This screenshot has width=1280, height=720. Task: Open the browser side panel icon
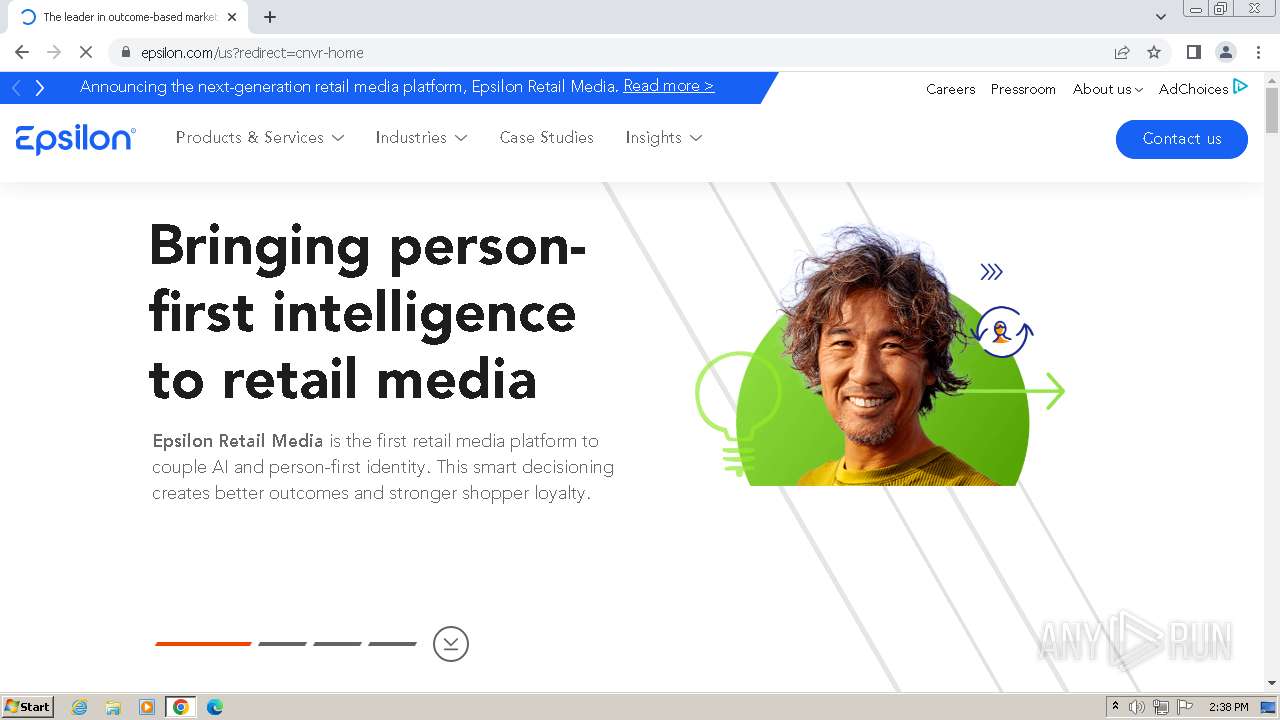1194,52
